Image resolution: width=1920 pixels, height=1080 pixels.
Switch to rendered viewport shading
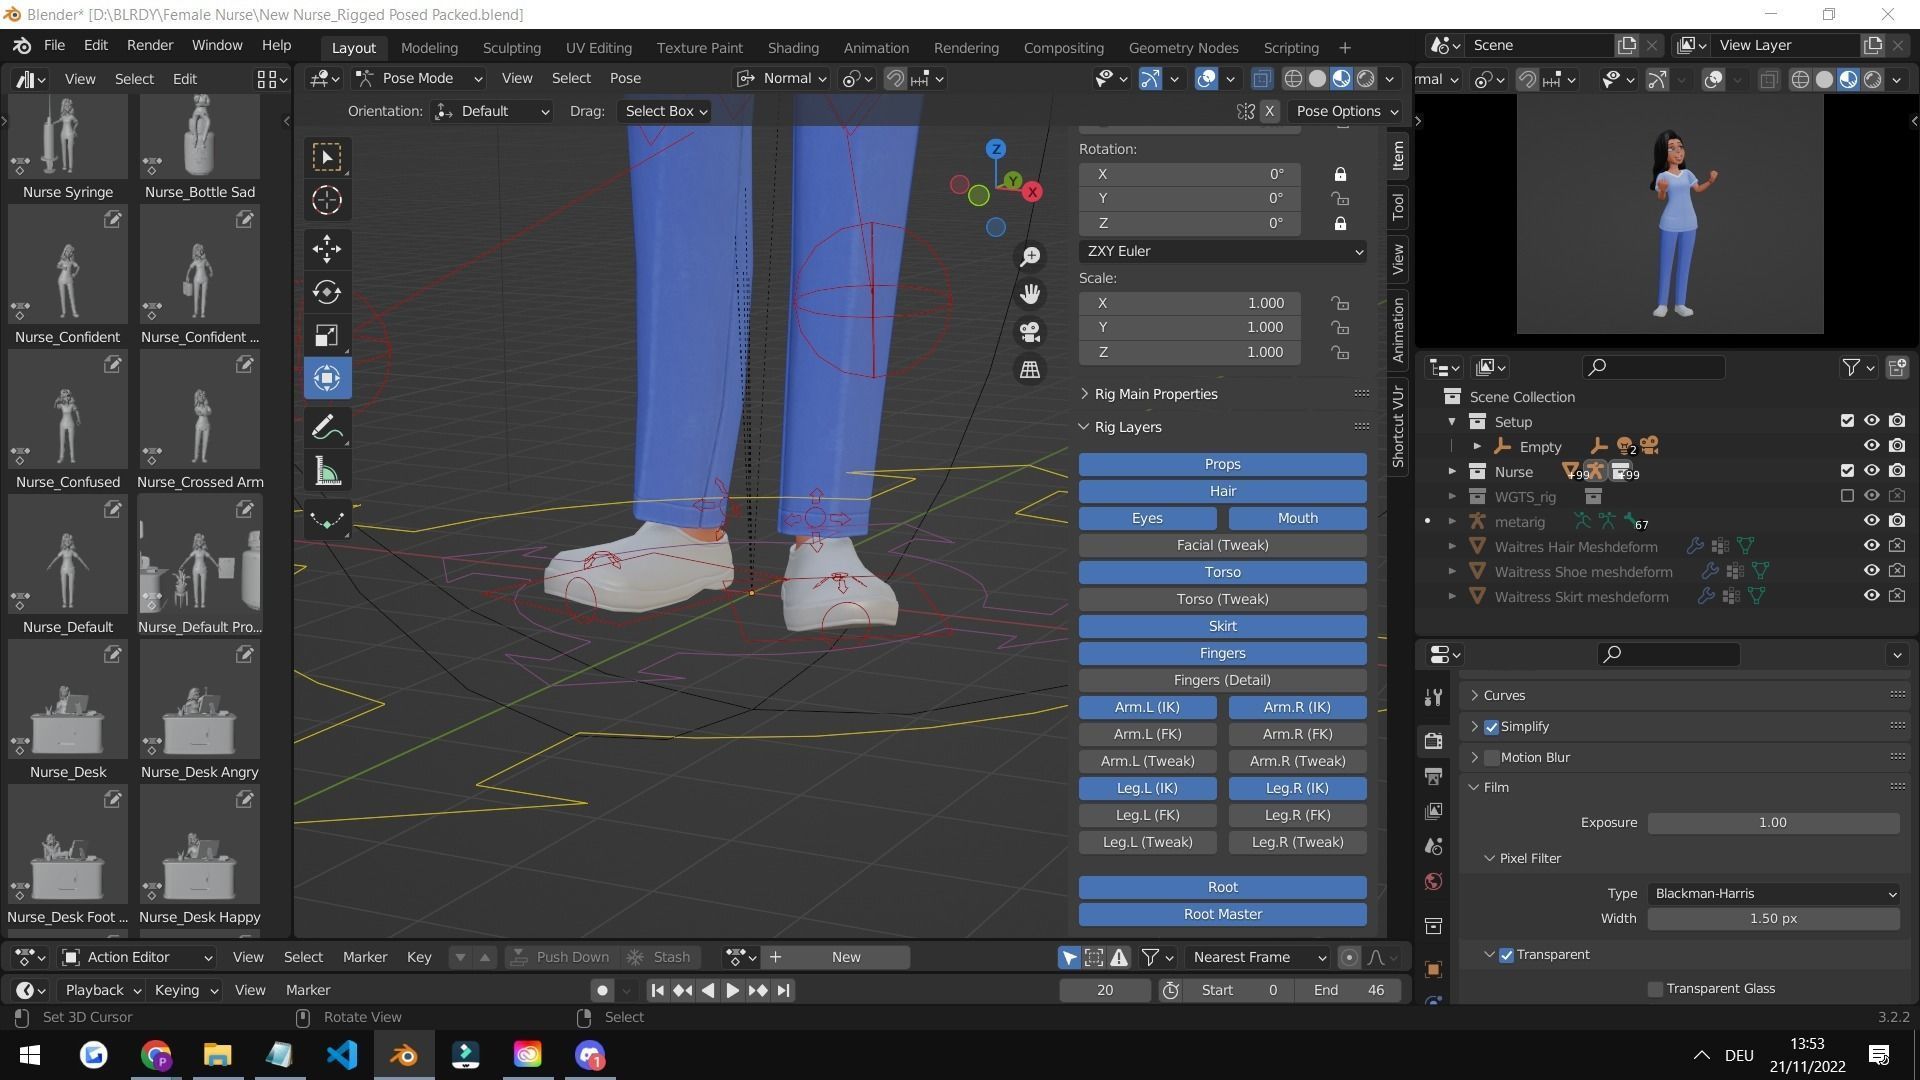point(1366,79)
